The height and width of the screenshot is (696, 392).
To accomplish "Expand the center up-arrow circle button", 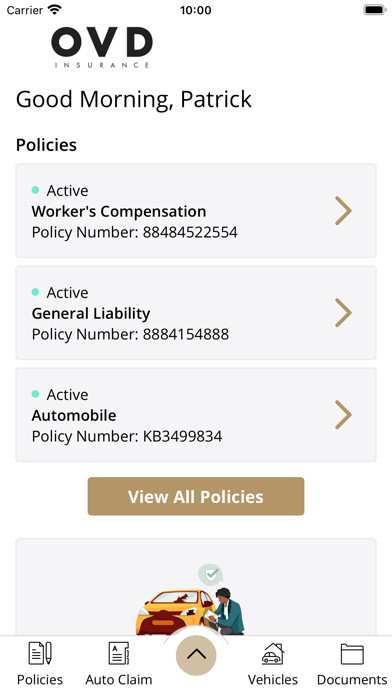I will 196,656.
